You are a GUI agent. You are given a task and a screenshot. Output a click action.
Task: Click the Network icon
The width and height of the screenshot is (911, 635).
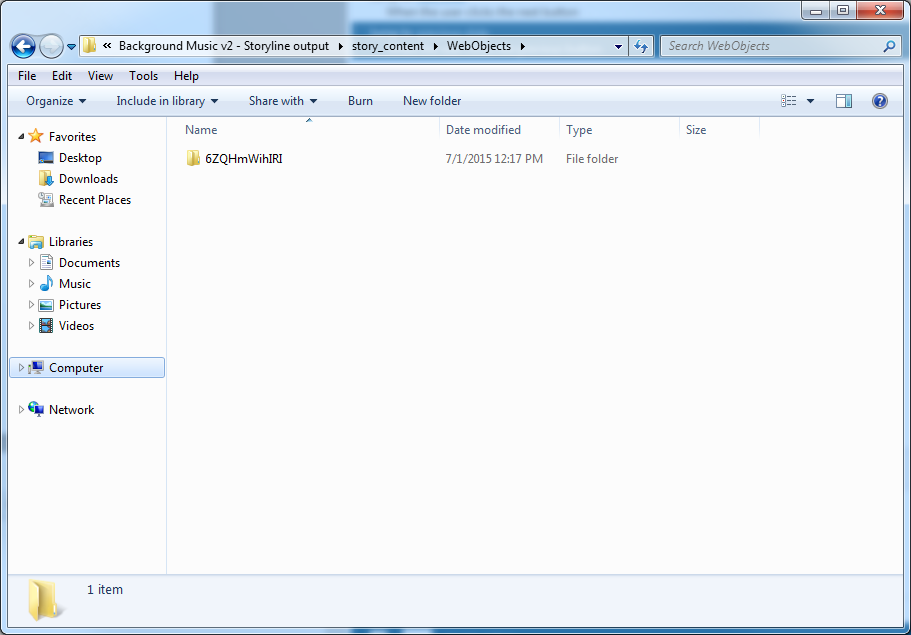point(36,409)
